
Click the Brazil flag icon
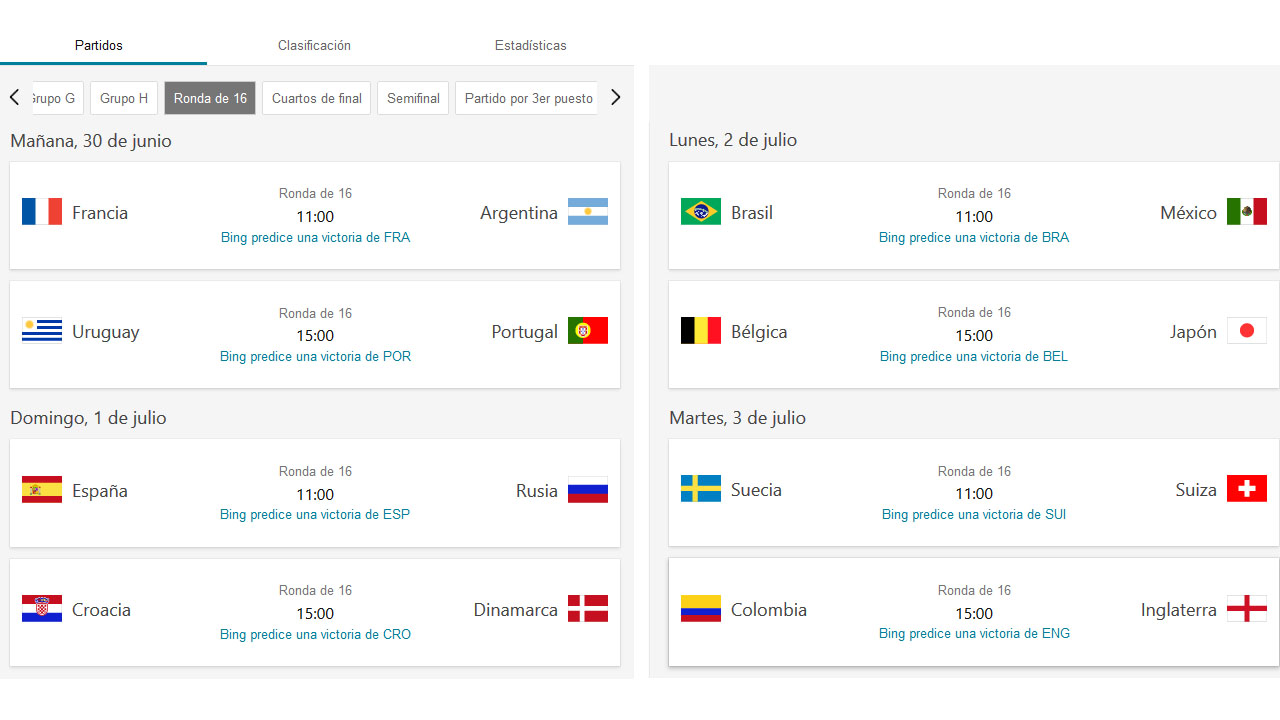click(x=701, y=212)
